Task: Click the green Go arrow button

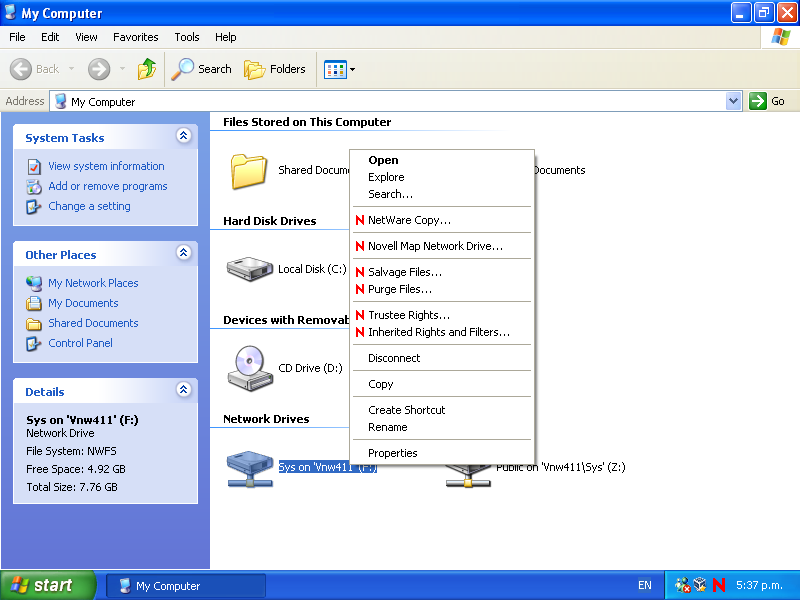Action: tap(758, 101)
